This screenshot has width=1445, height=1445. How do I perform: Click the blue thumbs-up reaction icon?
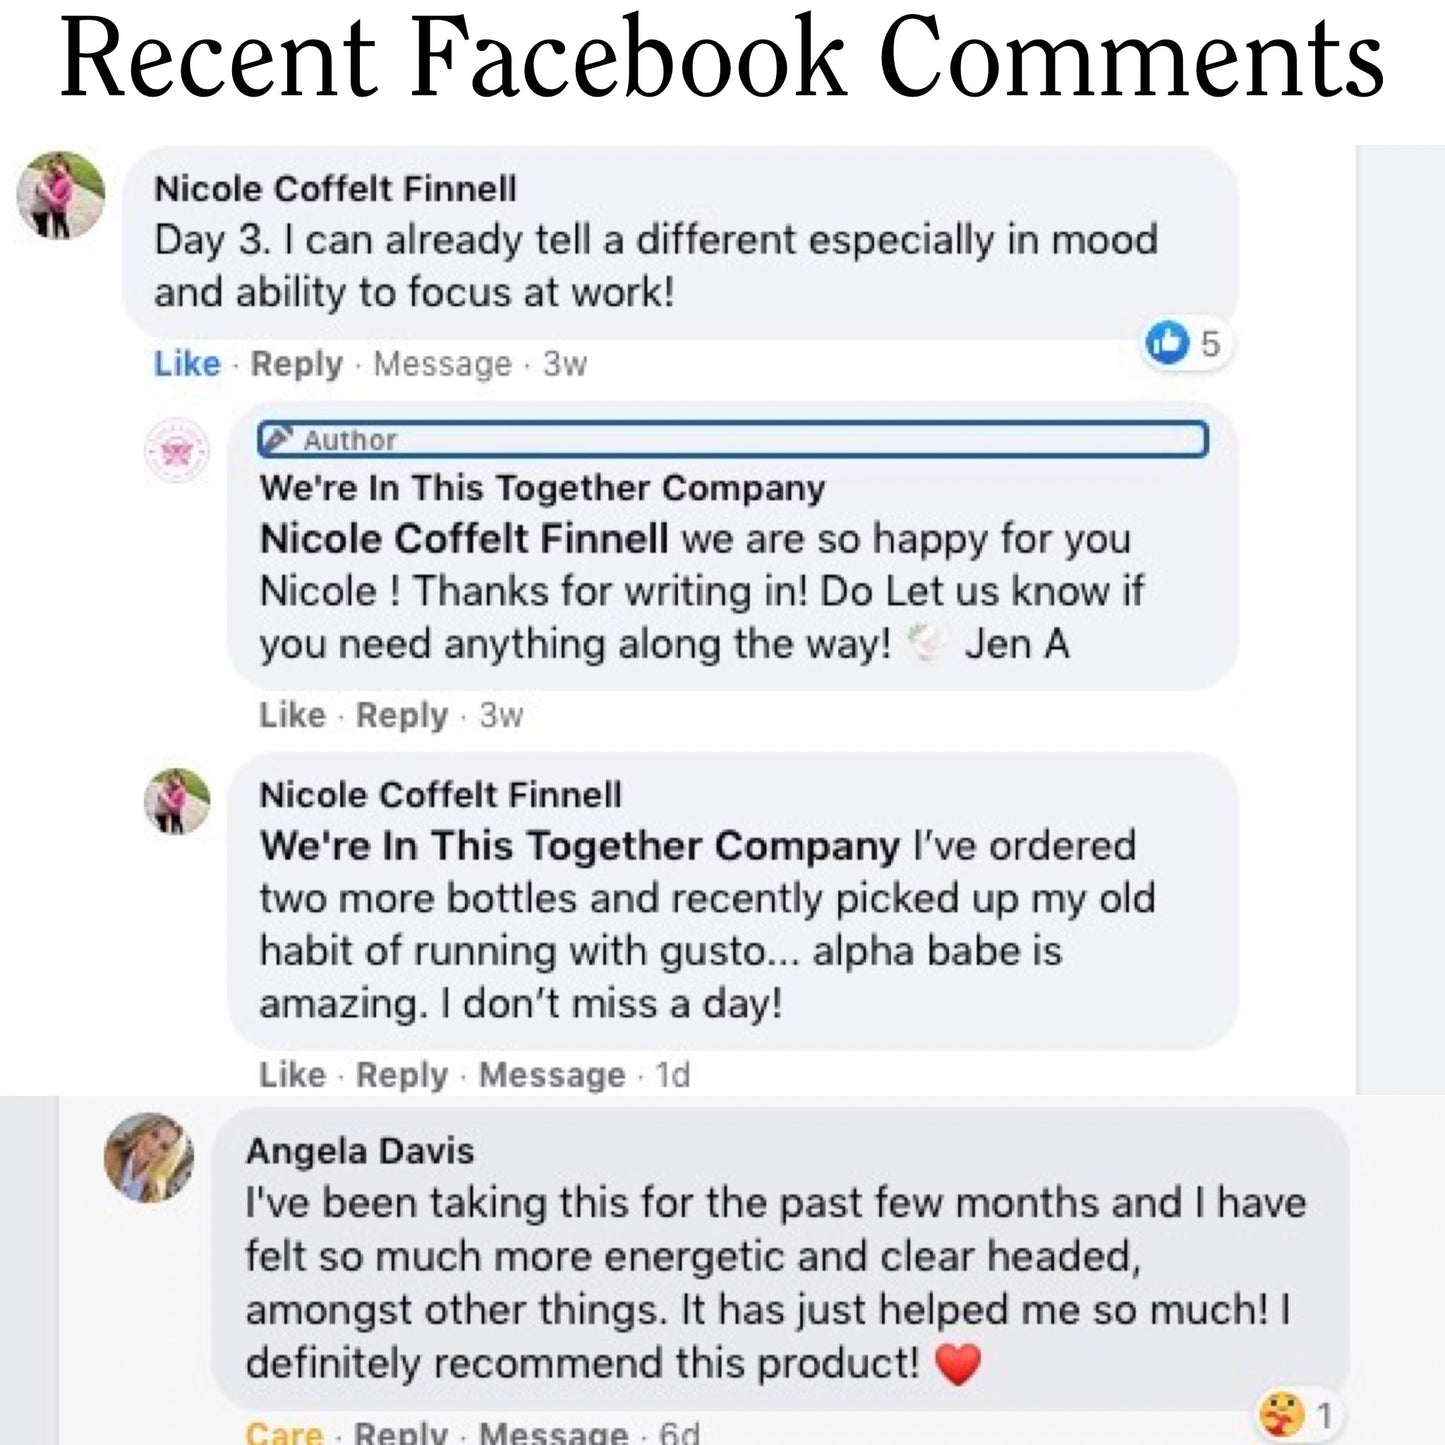pos(1166,343)
